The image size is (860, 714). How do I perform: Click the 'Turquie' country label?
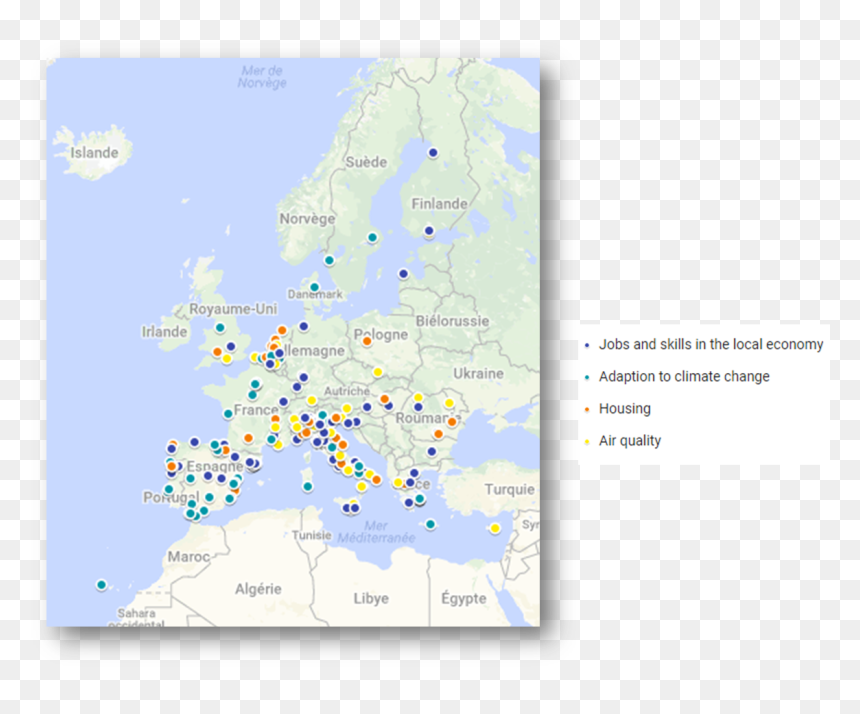coord(510,489)
